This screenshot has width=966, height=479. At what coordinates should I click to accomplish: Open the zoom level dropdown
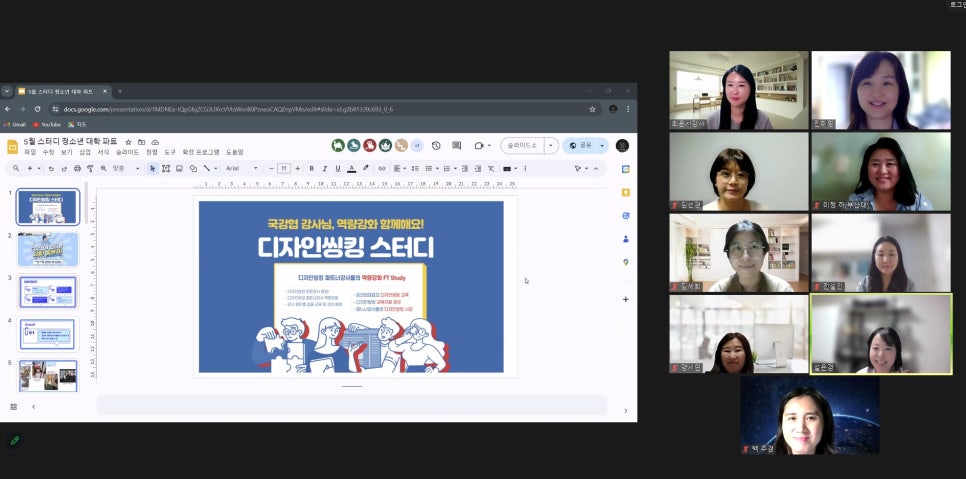pyautogui.click(x=124, y=168)
